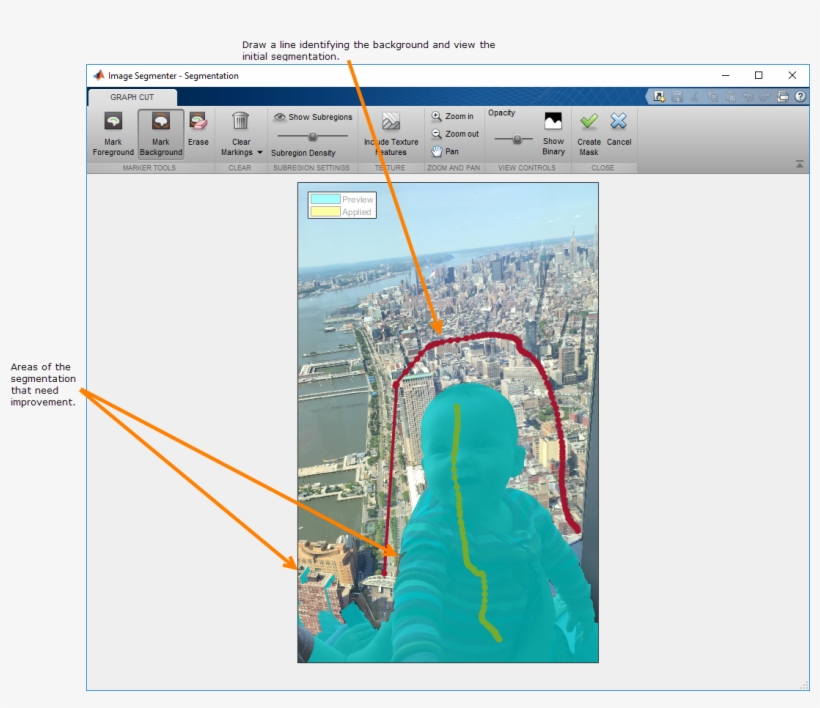Enable Show Subregions

coord(310,117)
